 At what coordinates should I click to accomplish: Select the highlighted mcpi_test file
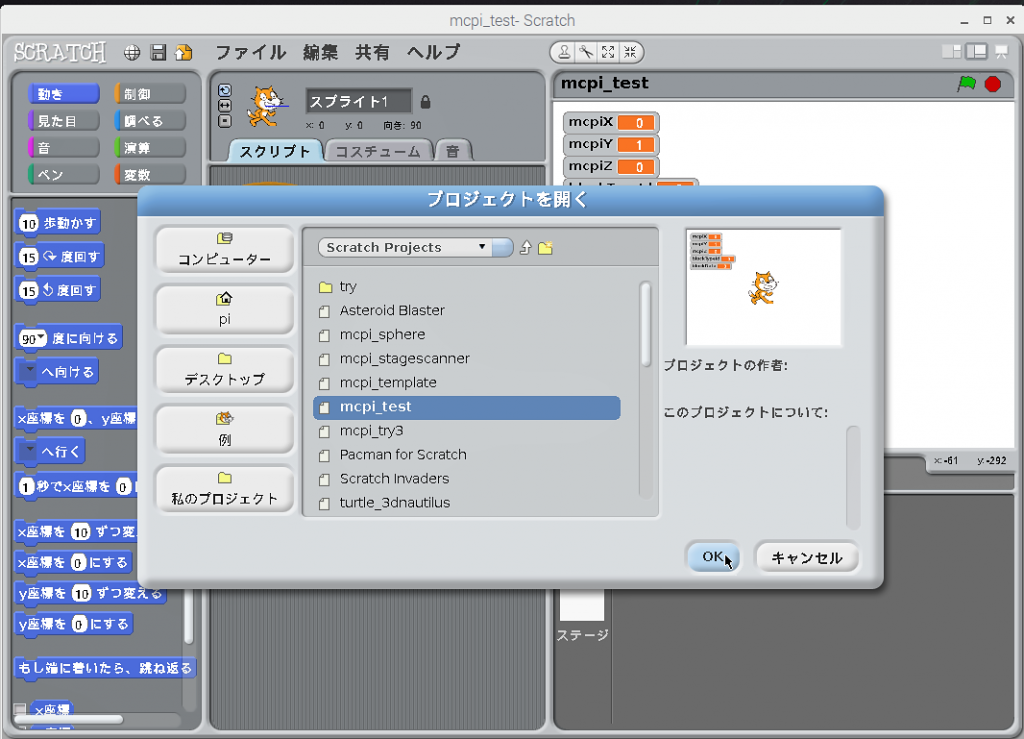467,407
